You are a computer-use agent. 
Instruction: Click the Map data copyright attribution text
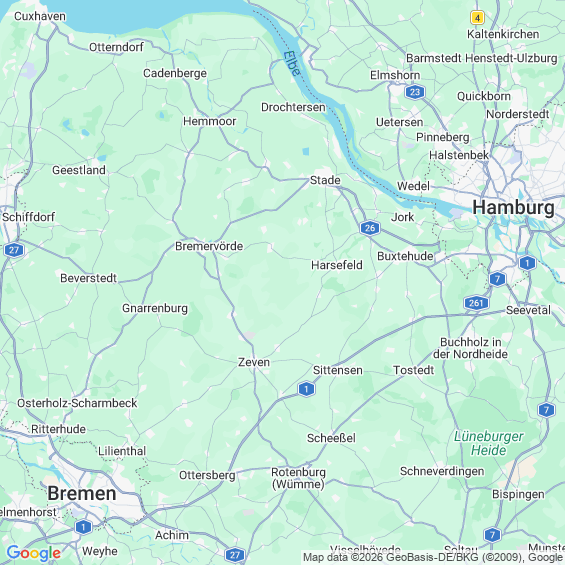click(433, 557)
